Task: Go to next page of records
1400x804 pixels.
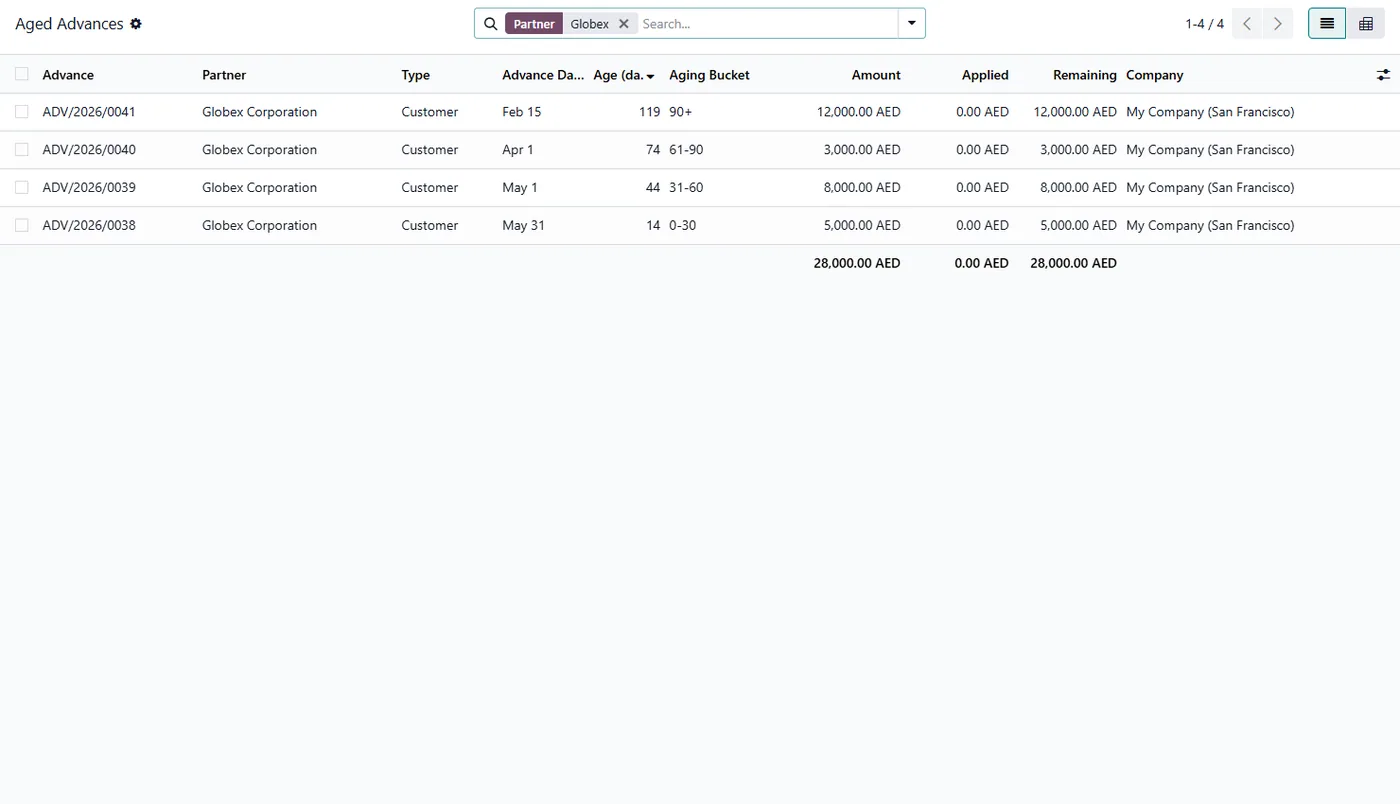Action: (1278, 23)
